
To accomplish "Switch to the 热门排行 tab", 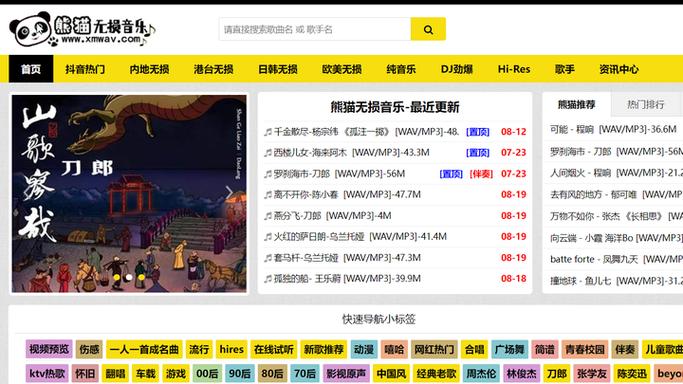I will pyautogui.click(x=646, y=104).
